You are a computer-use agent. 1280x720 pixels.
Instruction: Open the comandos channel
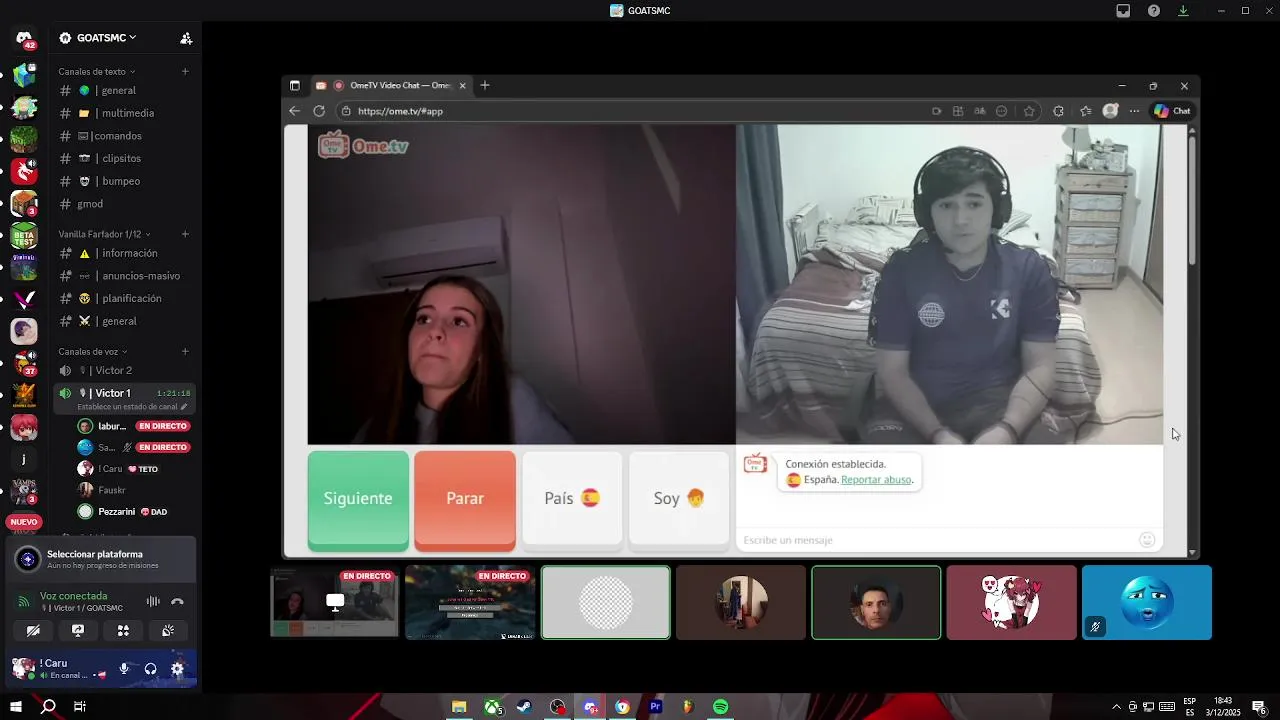[125, 136]
